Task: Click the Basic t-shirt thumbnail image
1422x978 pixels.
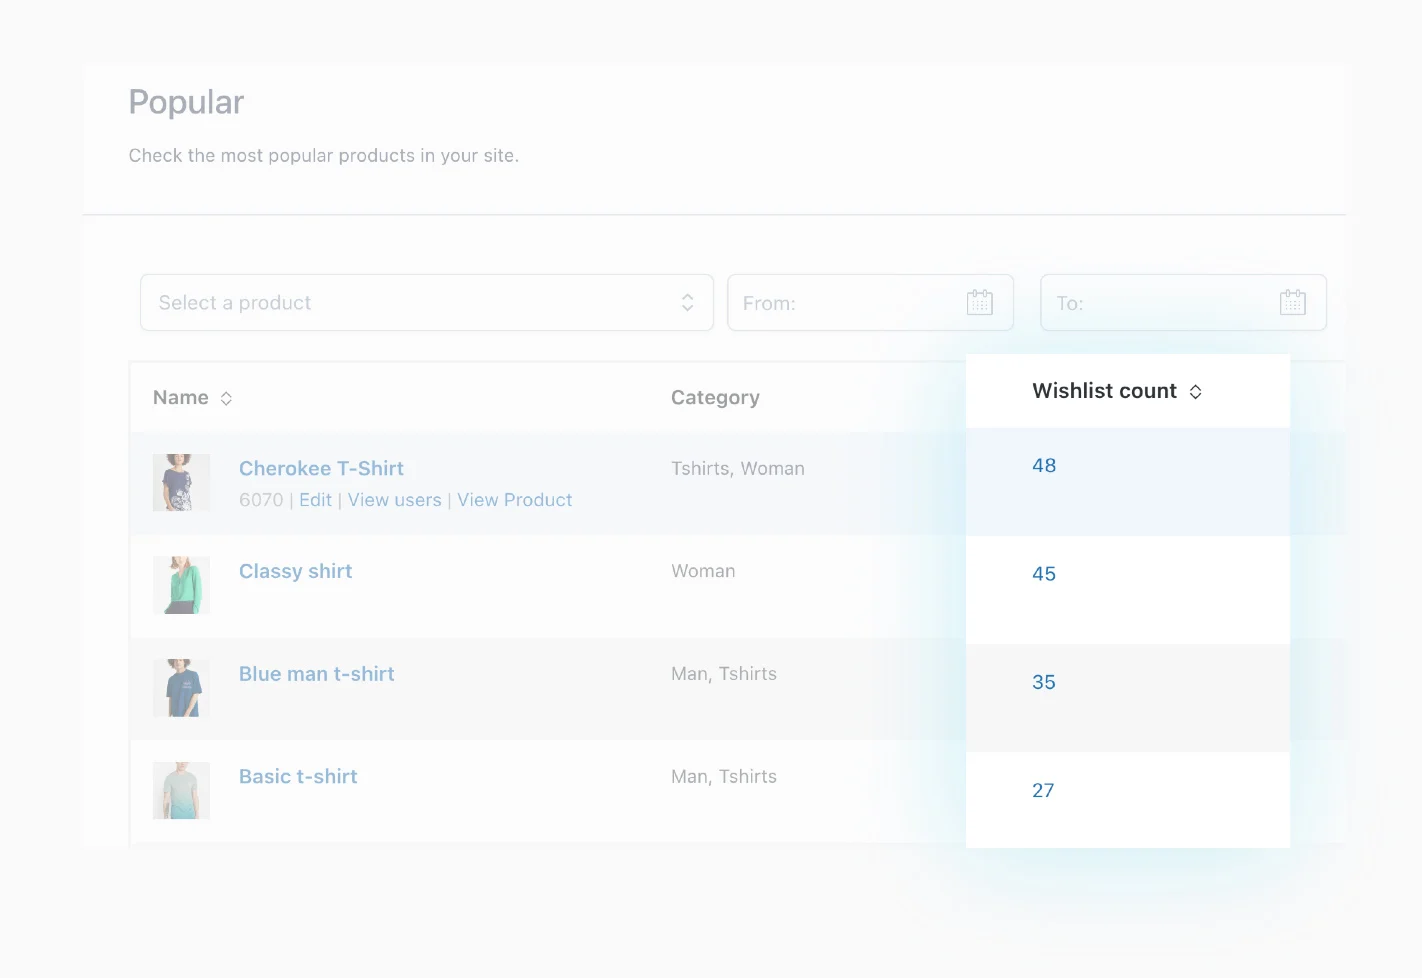Action: pyautogui.click(x=181, y=790)
